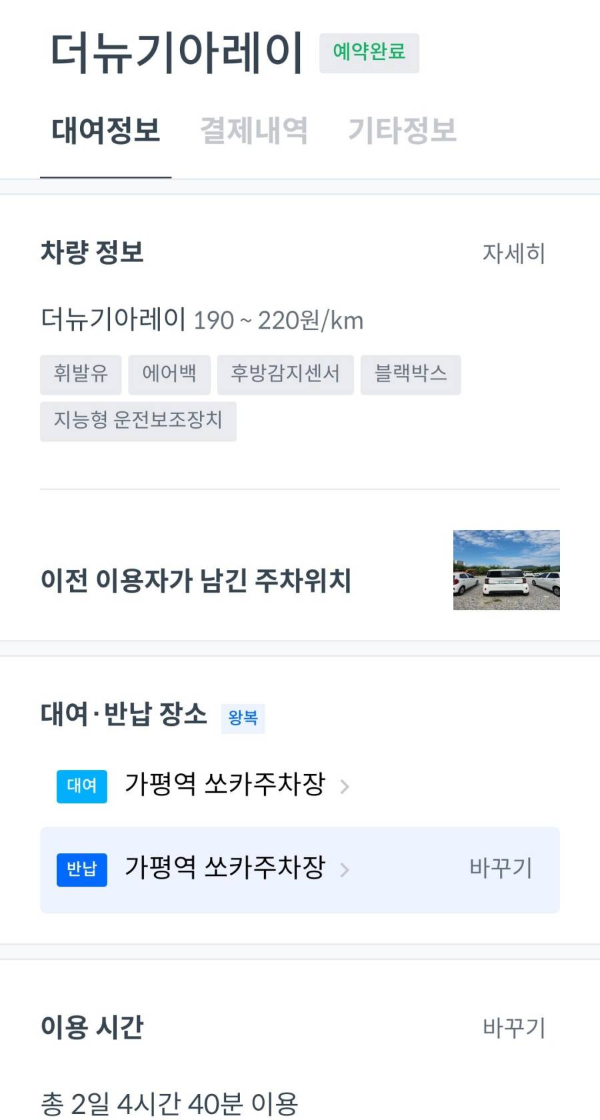Click the 예약완료 status badge
Image resolution: width=600 pixels, height=1120 pixels.
point(371,55)
